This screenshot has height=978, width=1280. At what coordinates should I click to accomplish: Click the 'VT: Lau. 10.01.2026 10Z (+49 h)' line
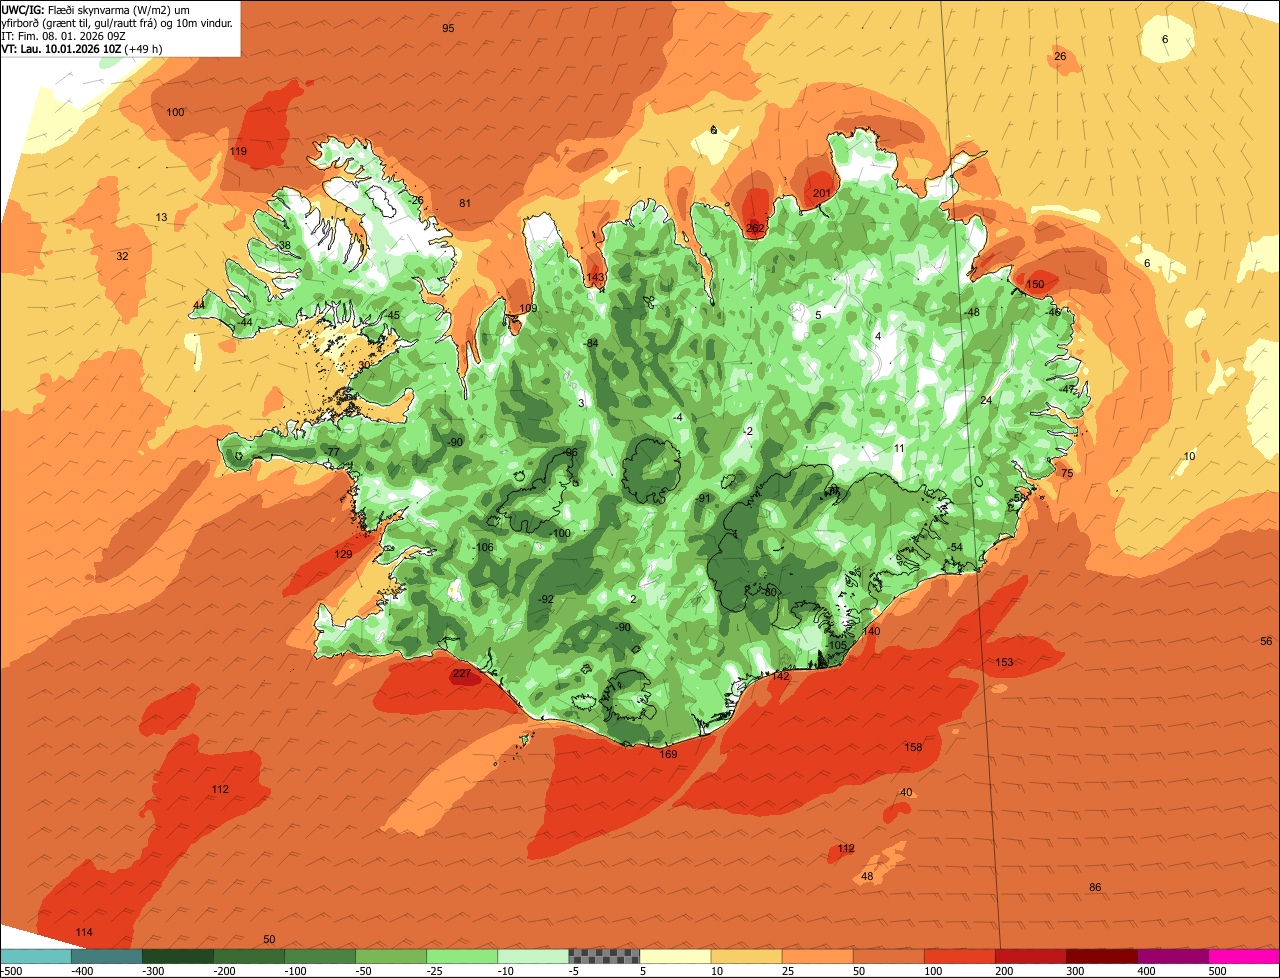82,48
